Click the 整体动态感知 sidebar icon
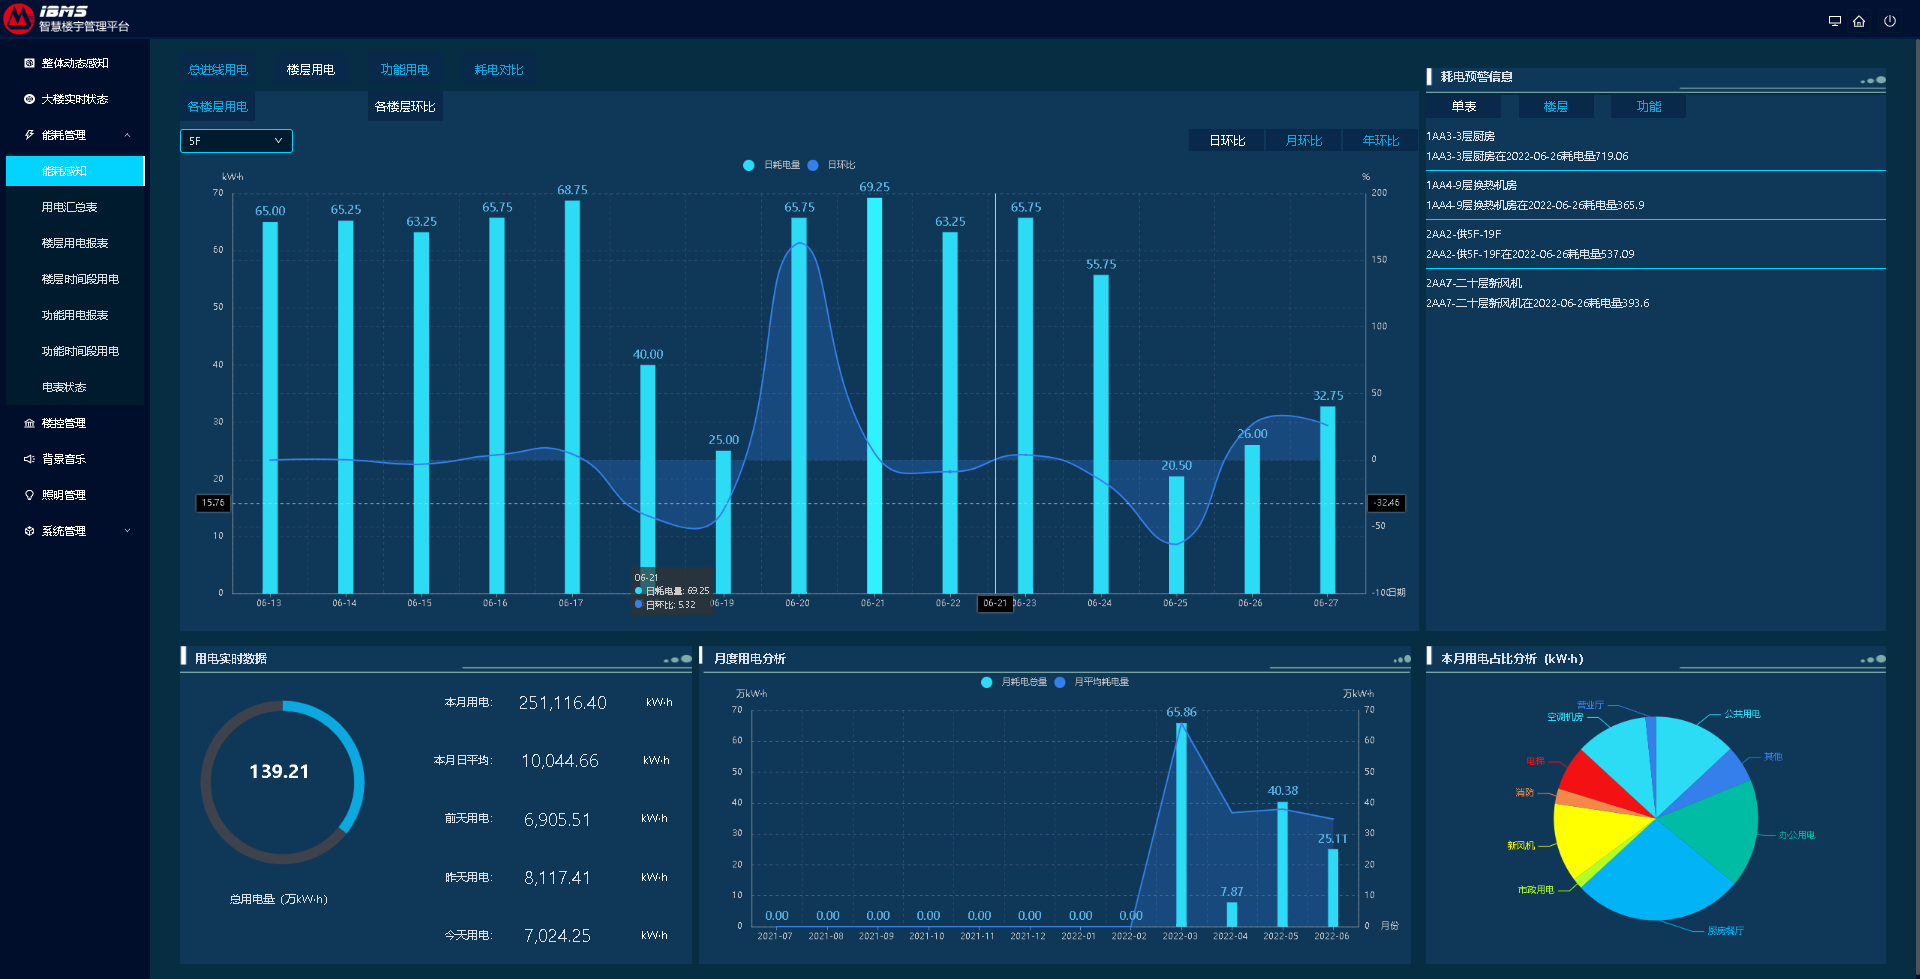Image resolution: width=1920 pixels, height=979 pixels. [x=29, y=63]
